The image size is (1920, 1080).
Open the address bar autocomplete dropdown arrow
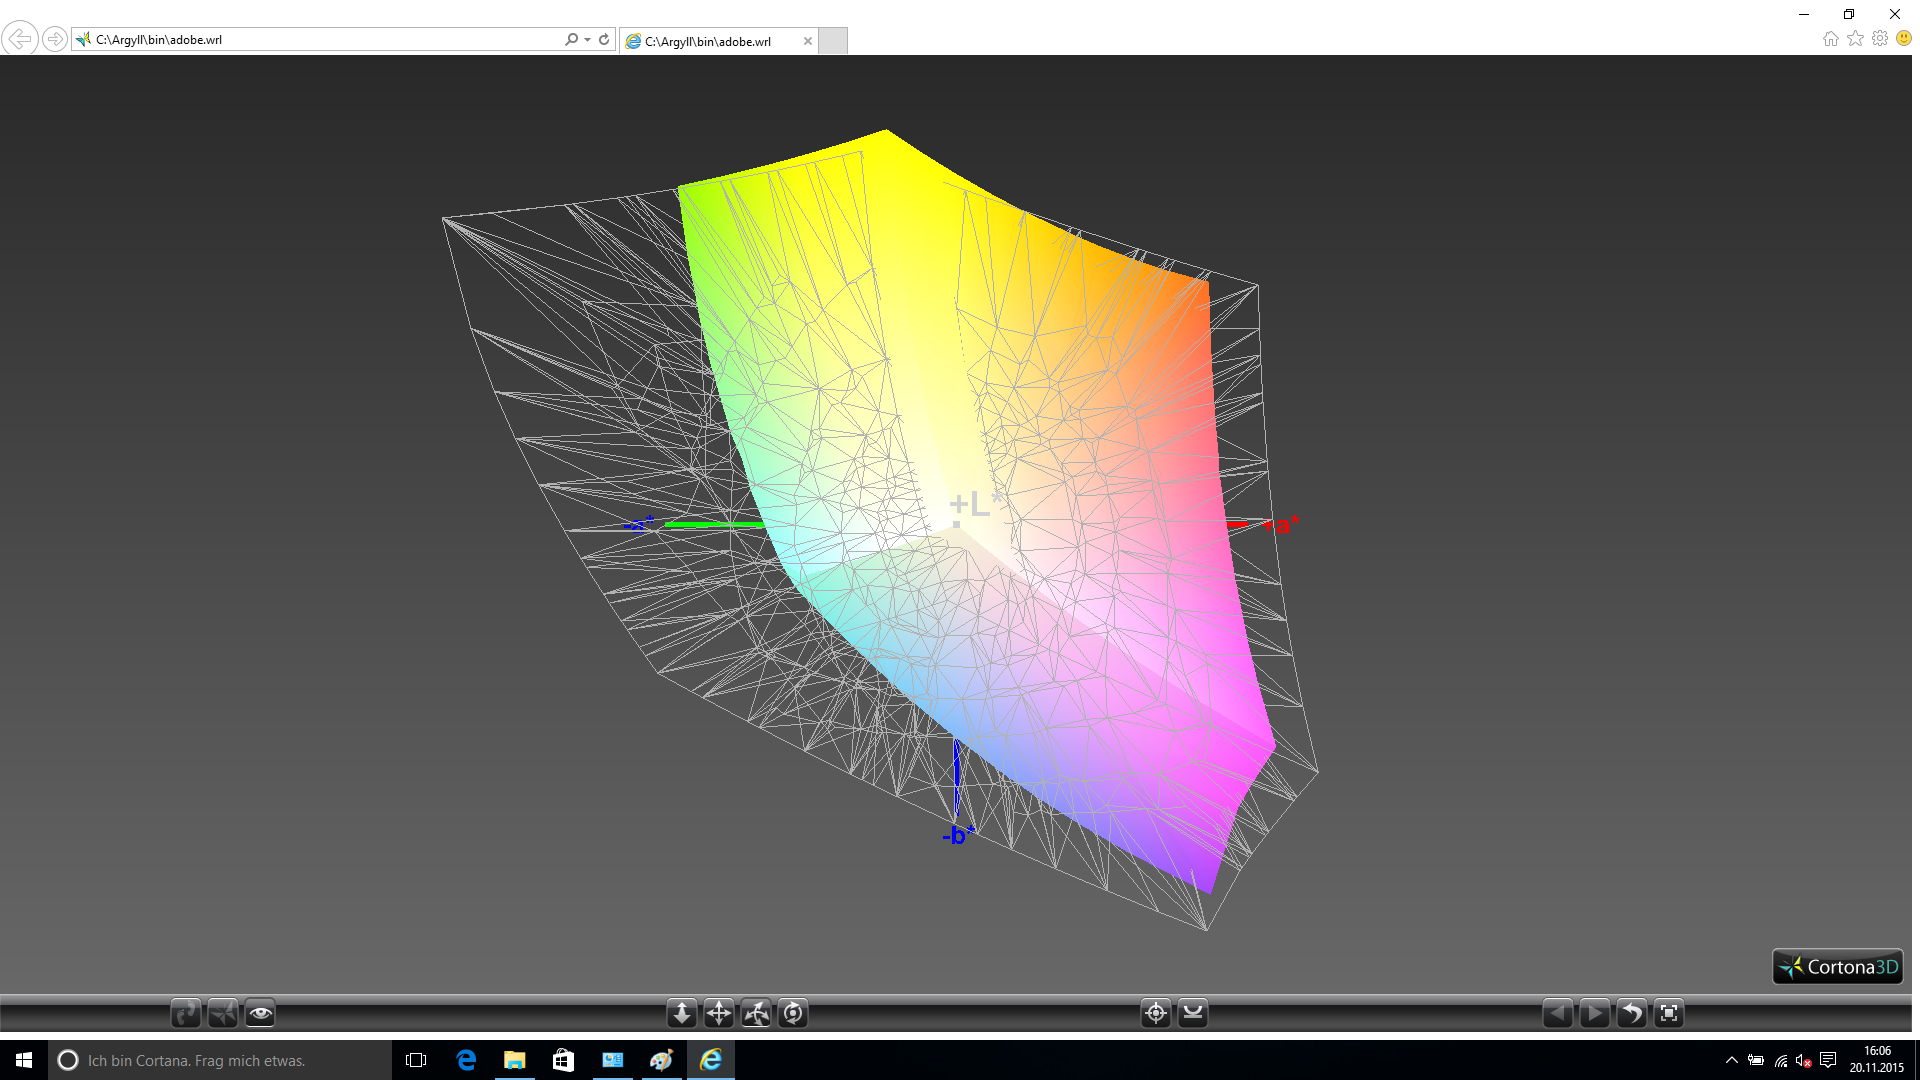click(588, 40)
